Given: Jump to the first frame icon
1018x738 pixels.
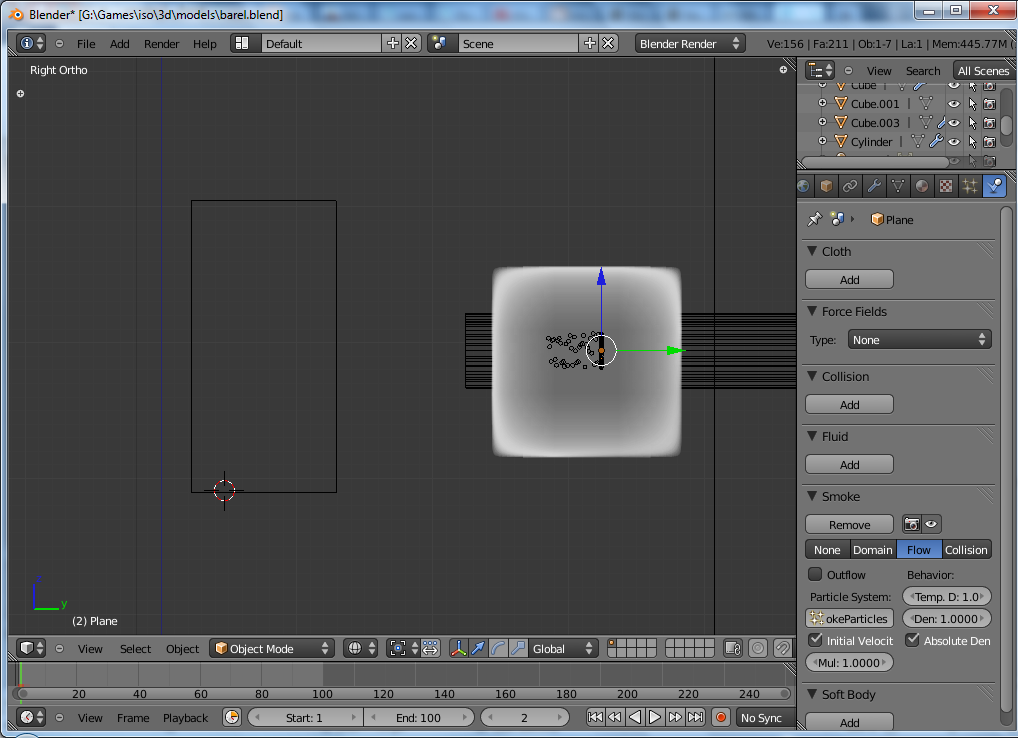Looking at the screenshot, I should point(595,717).
